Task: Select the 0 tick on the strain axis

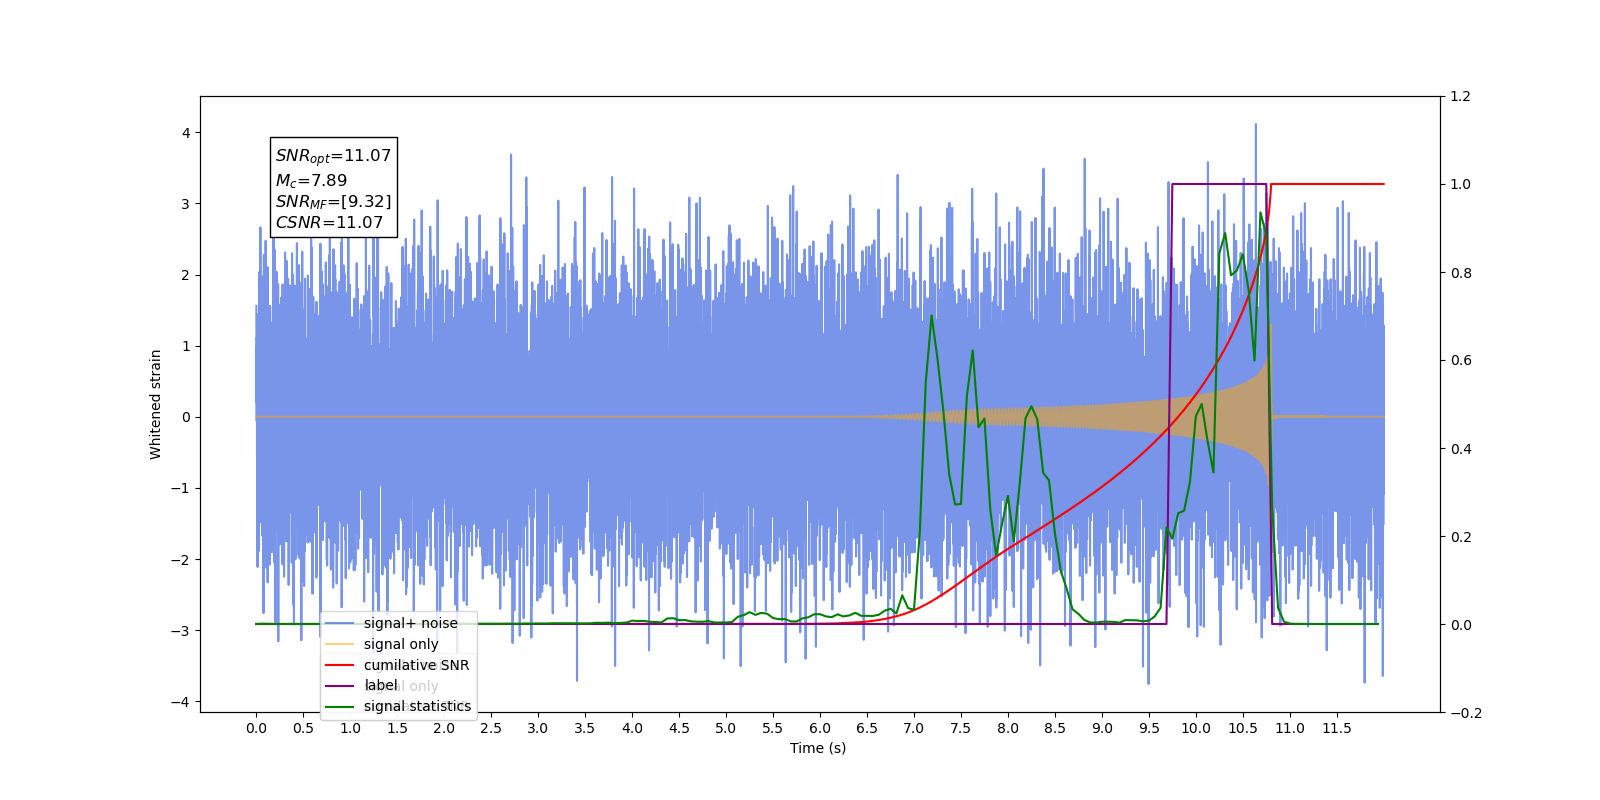Action: (185, 417)
